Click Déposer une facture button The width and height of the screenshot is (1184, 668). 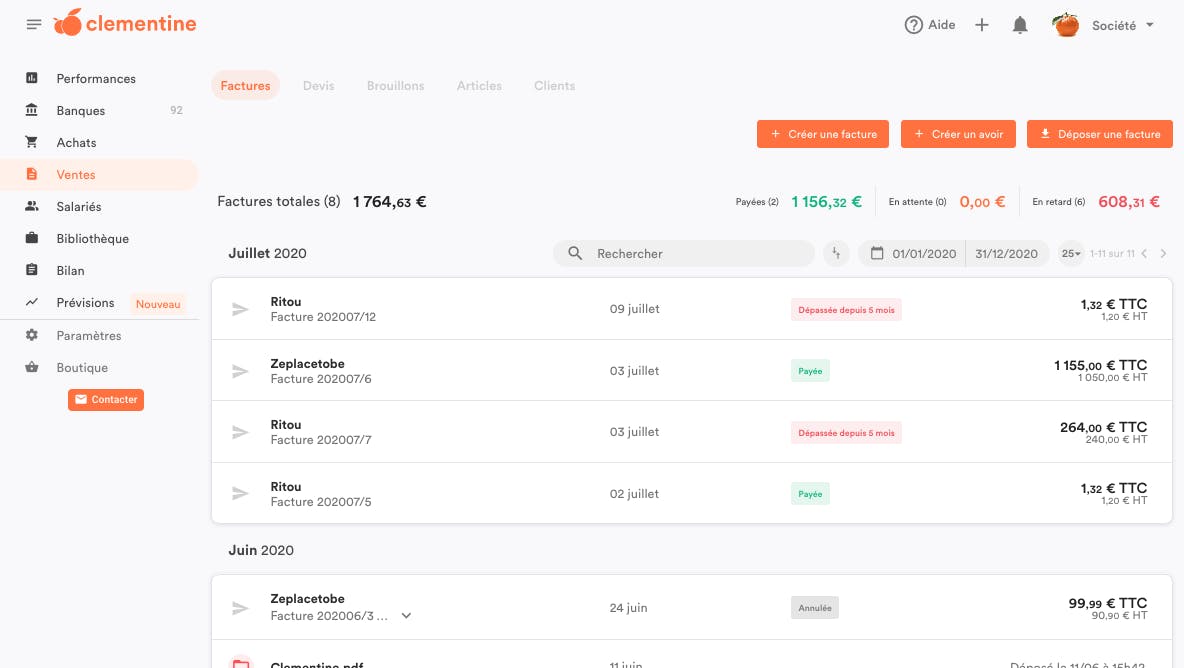coord(1099,134)
